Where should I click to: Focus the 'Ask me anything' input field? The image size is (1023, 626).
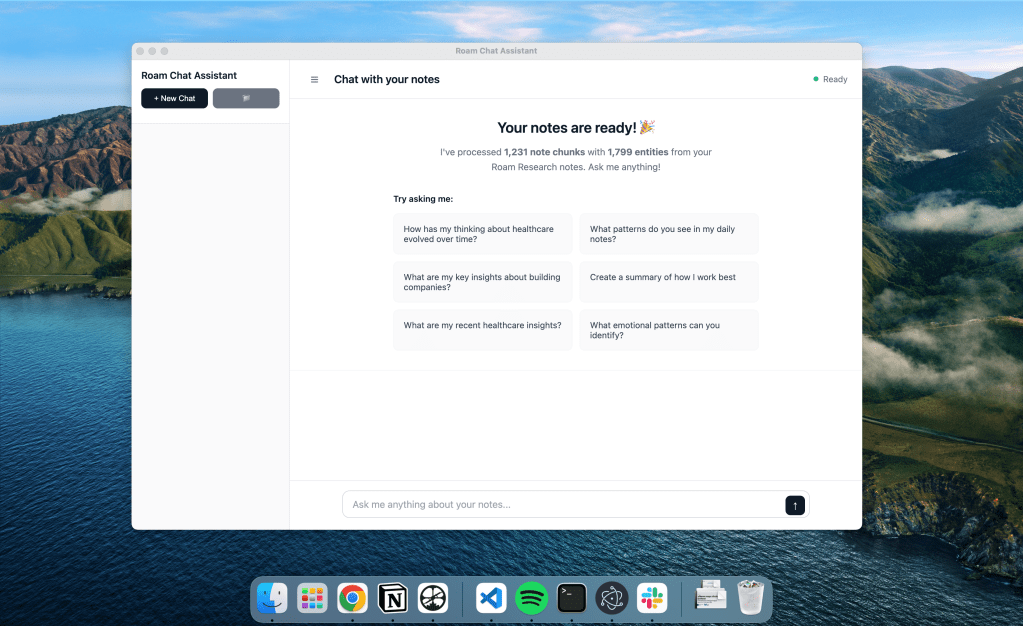[x=562, y=505]
